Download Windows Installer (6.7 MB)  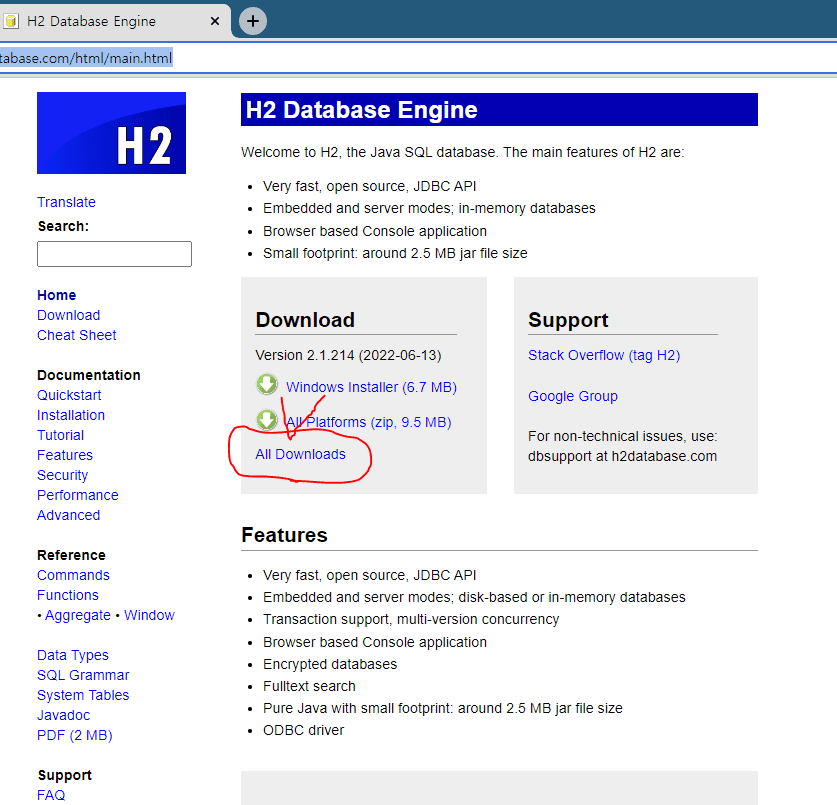(x=371, y=387)
